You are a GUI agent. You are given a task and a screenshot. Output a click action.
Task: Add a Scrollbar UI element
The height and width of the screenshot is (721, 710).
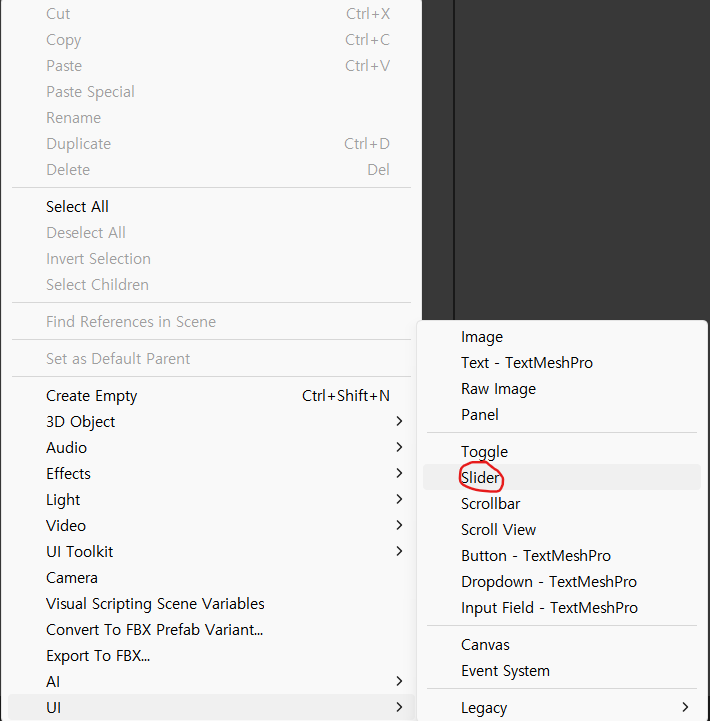pyautogui.click(x=561, y=504)
